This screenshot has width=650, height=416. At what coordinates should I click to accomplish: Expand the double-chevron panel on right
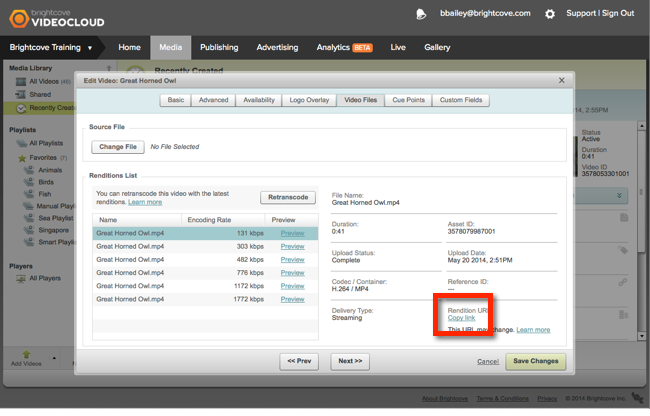point(619,196)
